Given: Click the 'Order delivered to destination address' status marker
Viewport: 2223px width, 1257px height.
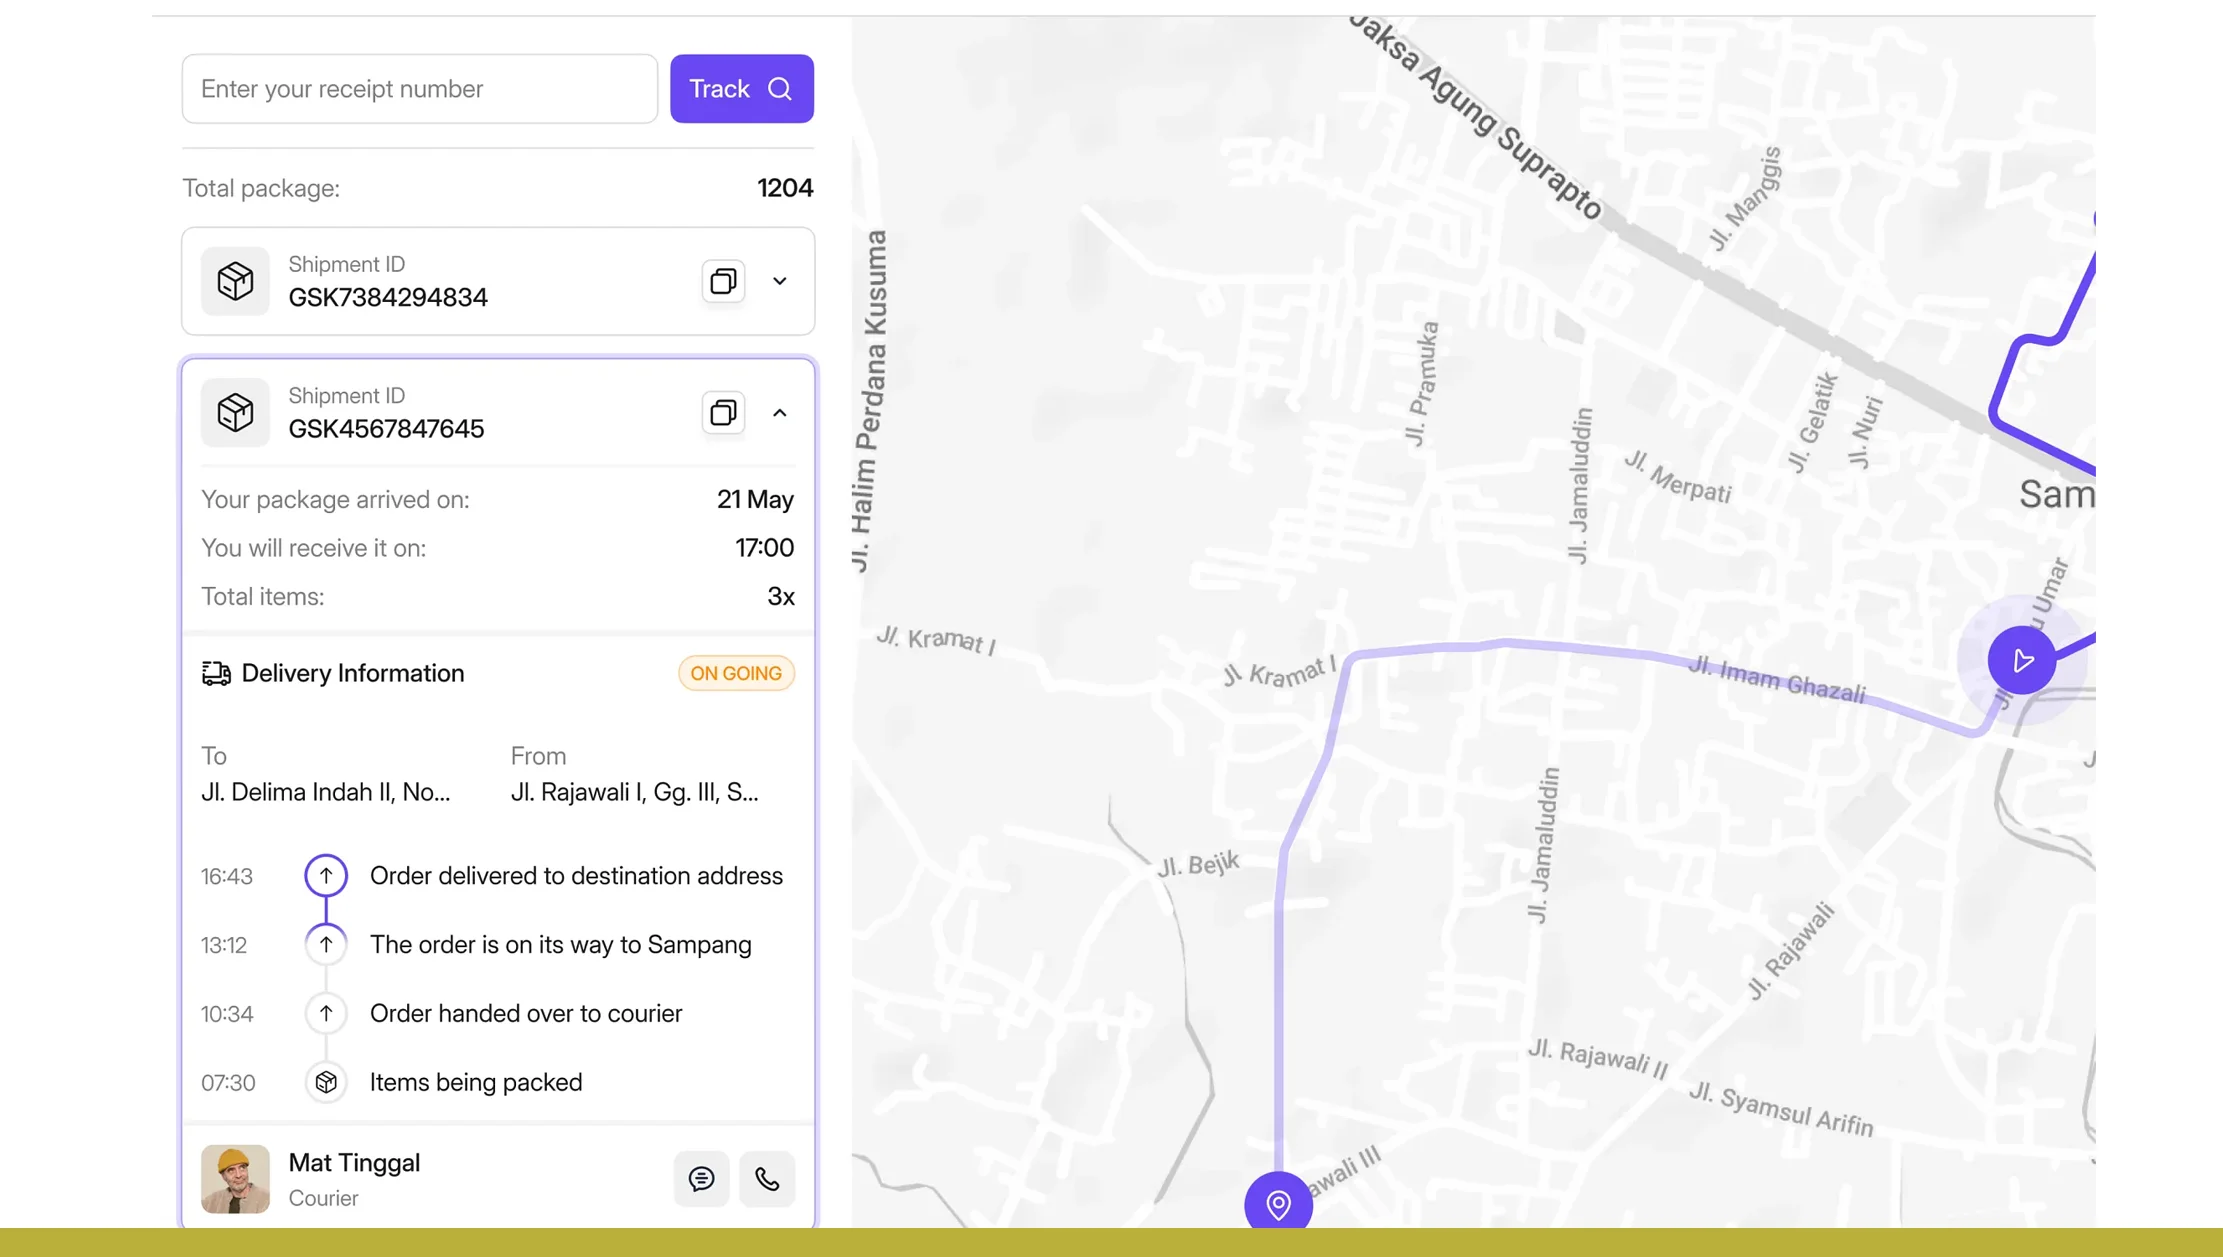Looking at the screenshot, I should 325,874.
